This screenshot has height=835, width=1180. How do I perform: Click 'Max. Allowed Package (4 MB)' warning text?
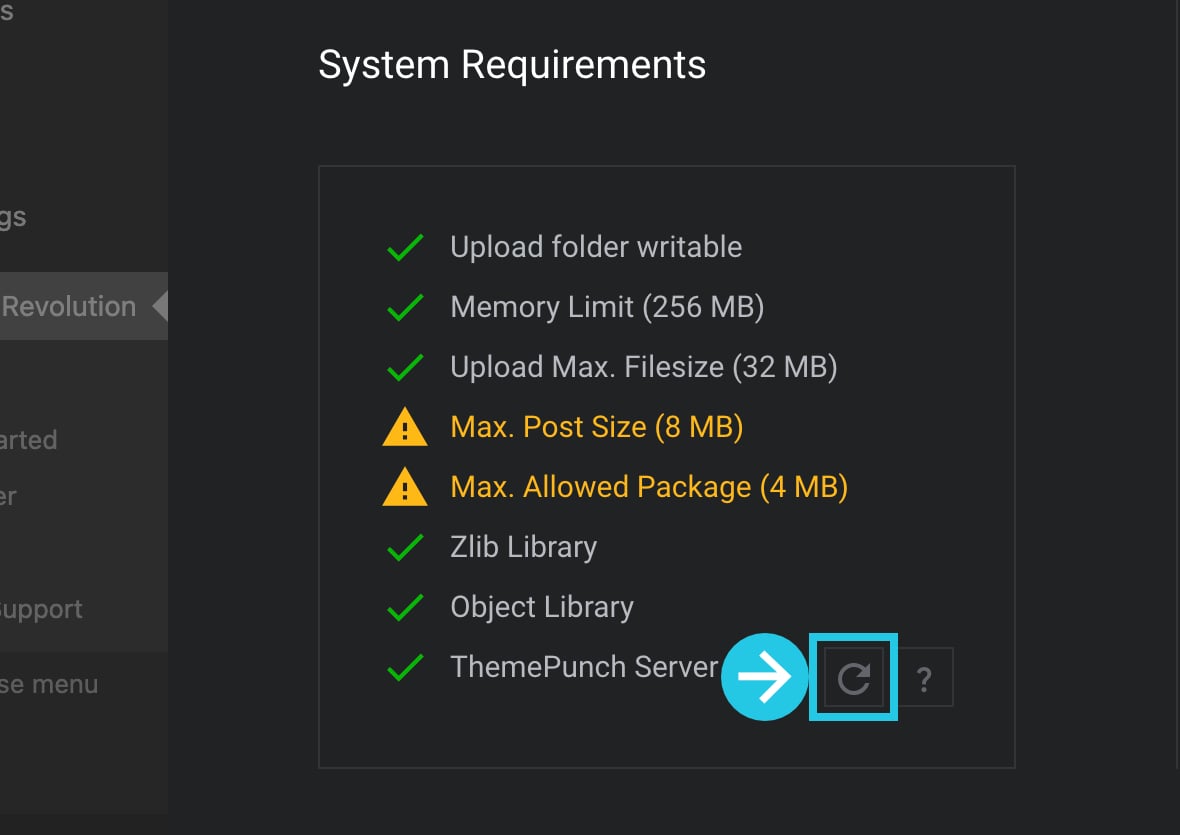(x=649, y=487)
